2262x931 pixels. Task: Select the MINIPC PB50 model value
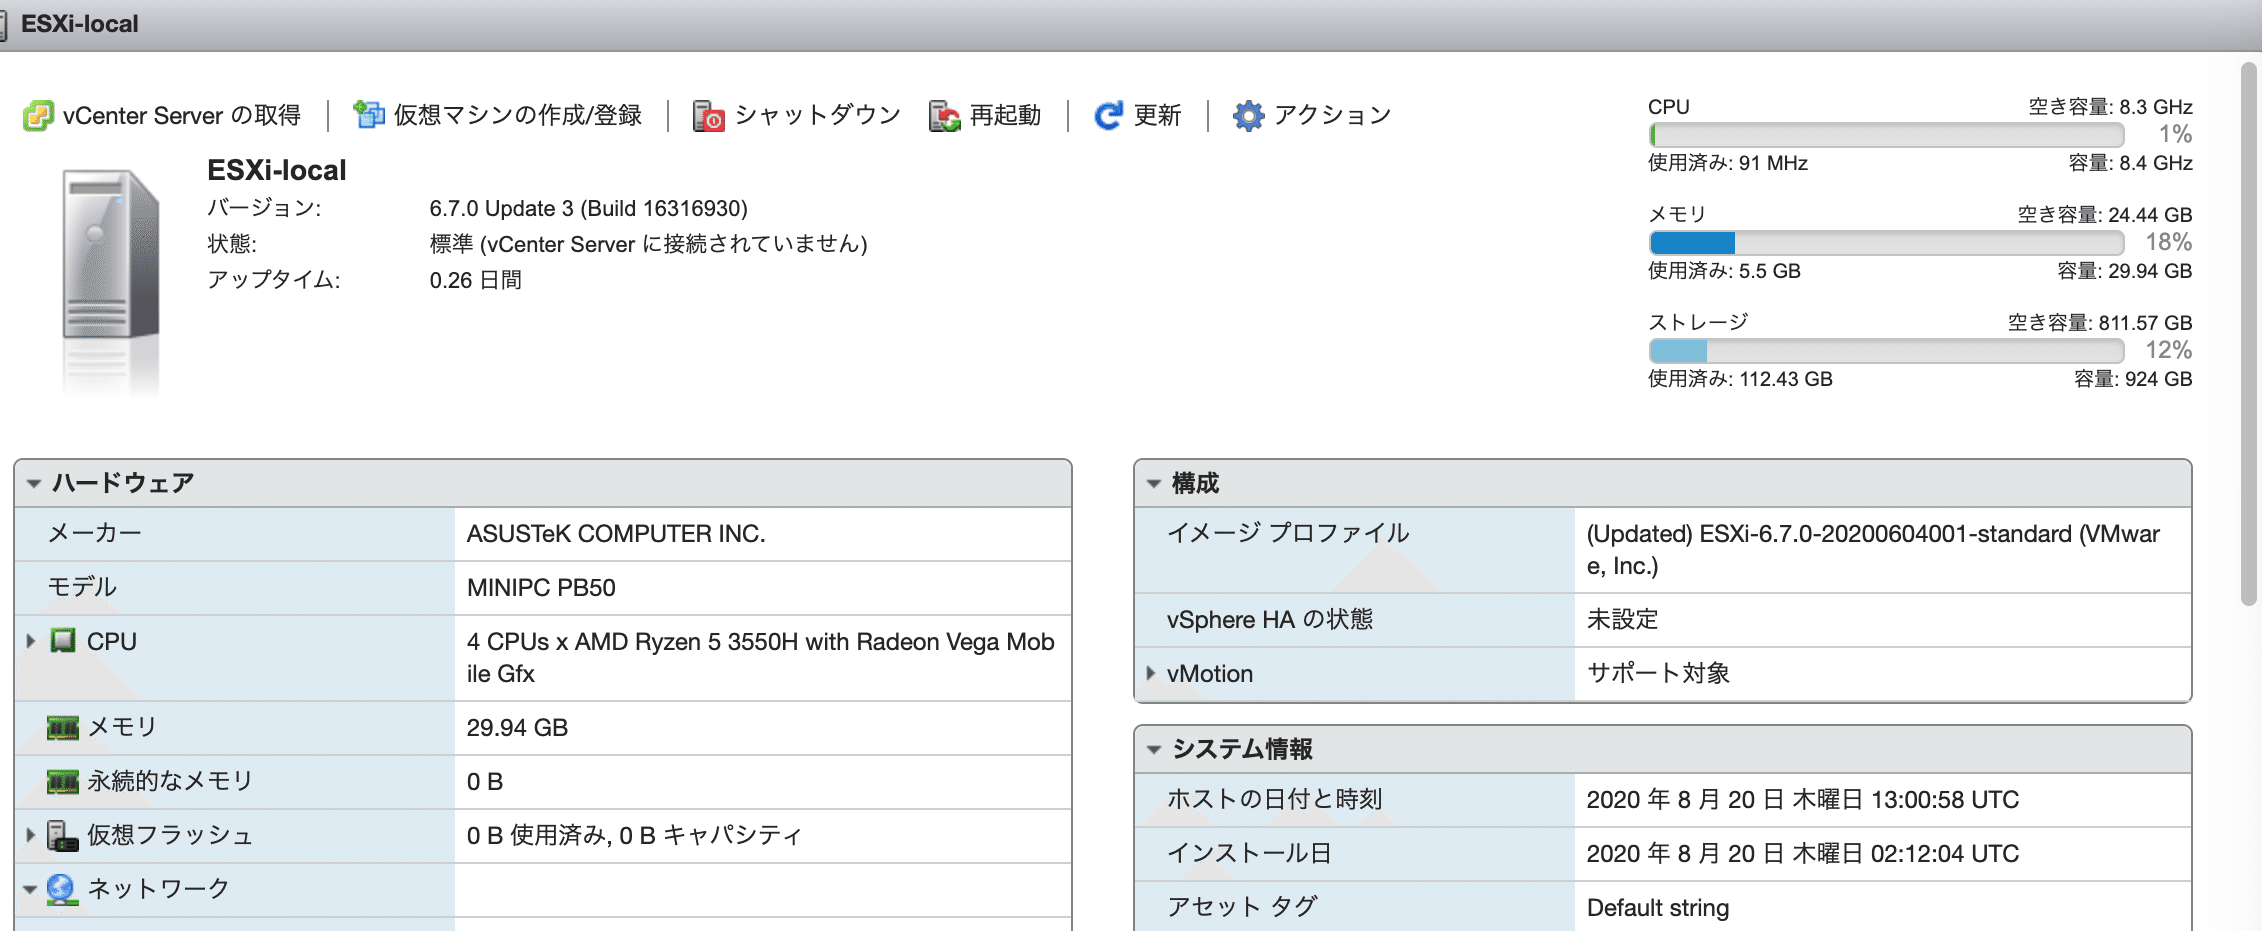541,587
